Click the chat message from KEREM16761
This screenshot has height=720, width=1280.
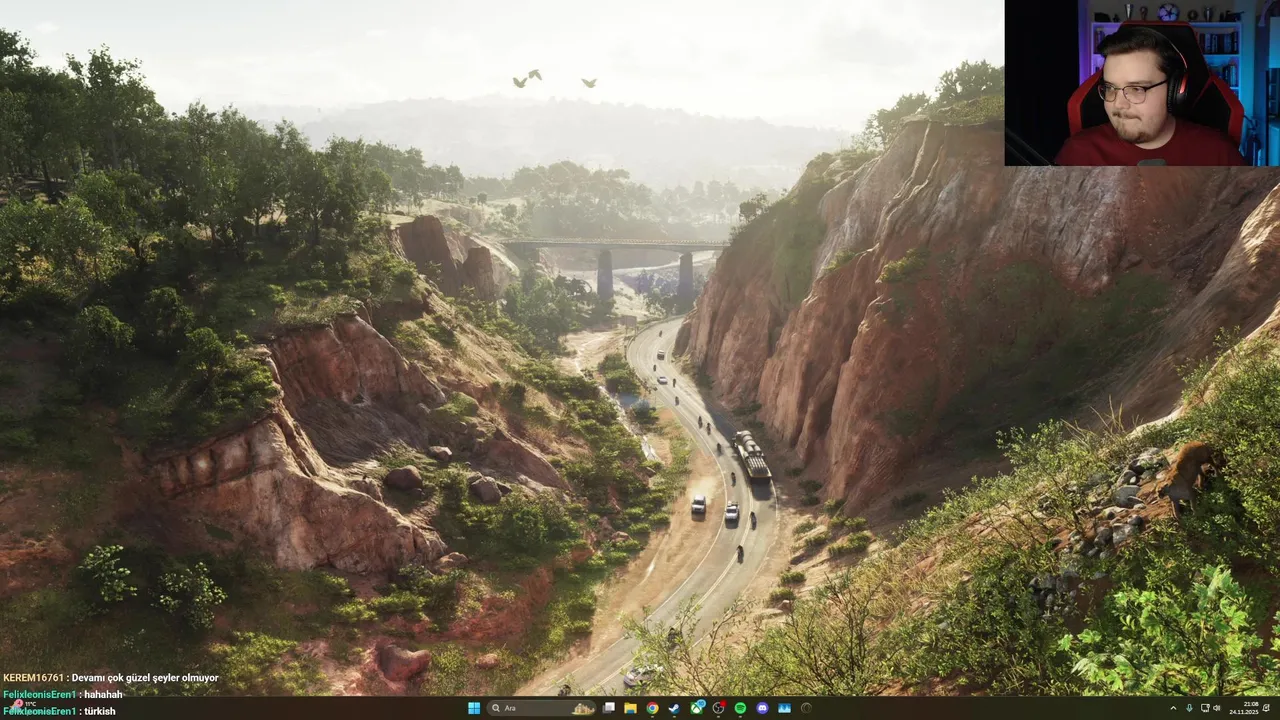pos(110,678)
